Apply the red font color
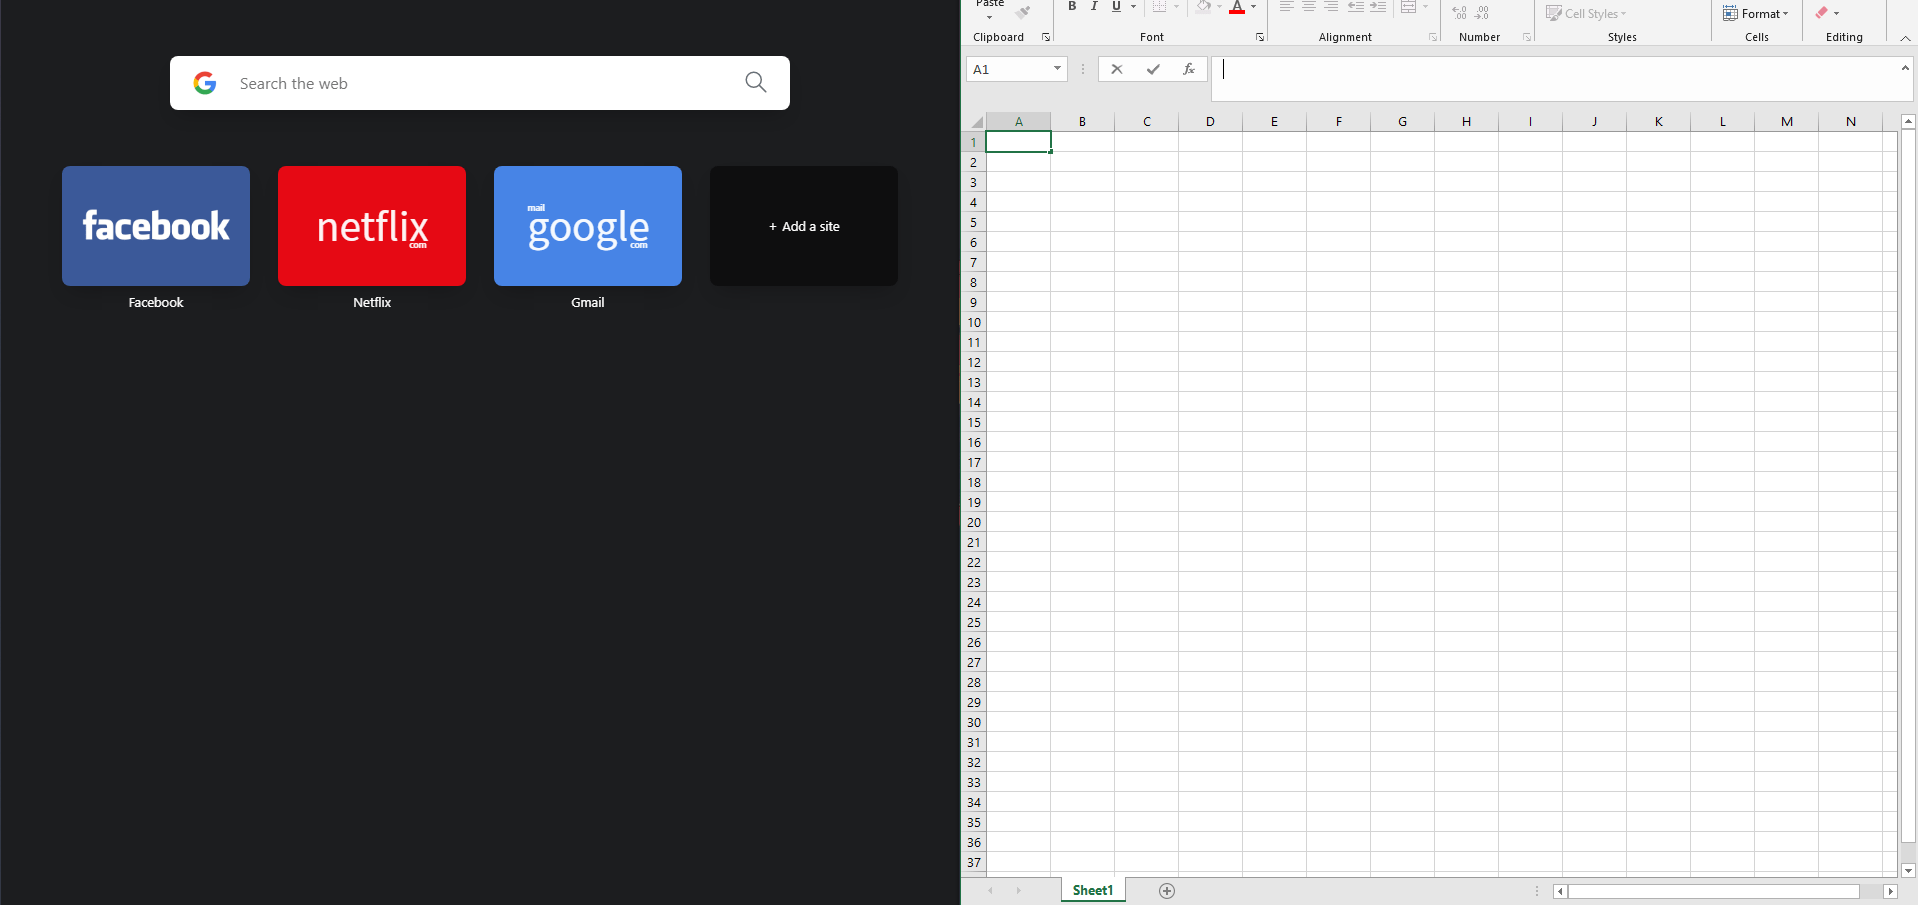The image size is (1918, 905). (x=1237, y=8)
